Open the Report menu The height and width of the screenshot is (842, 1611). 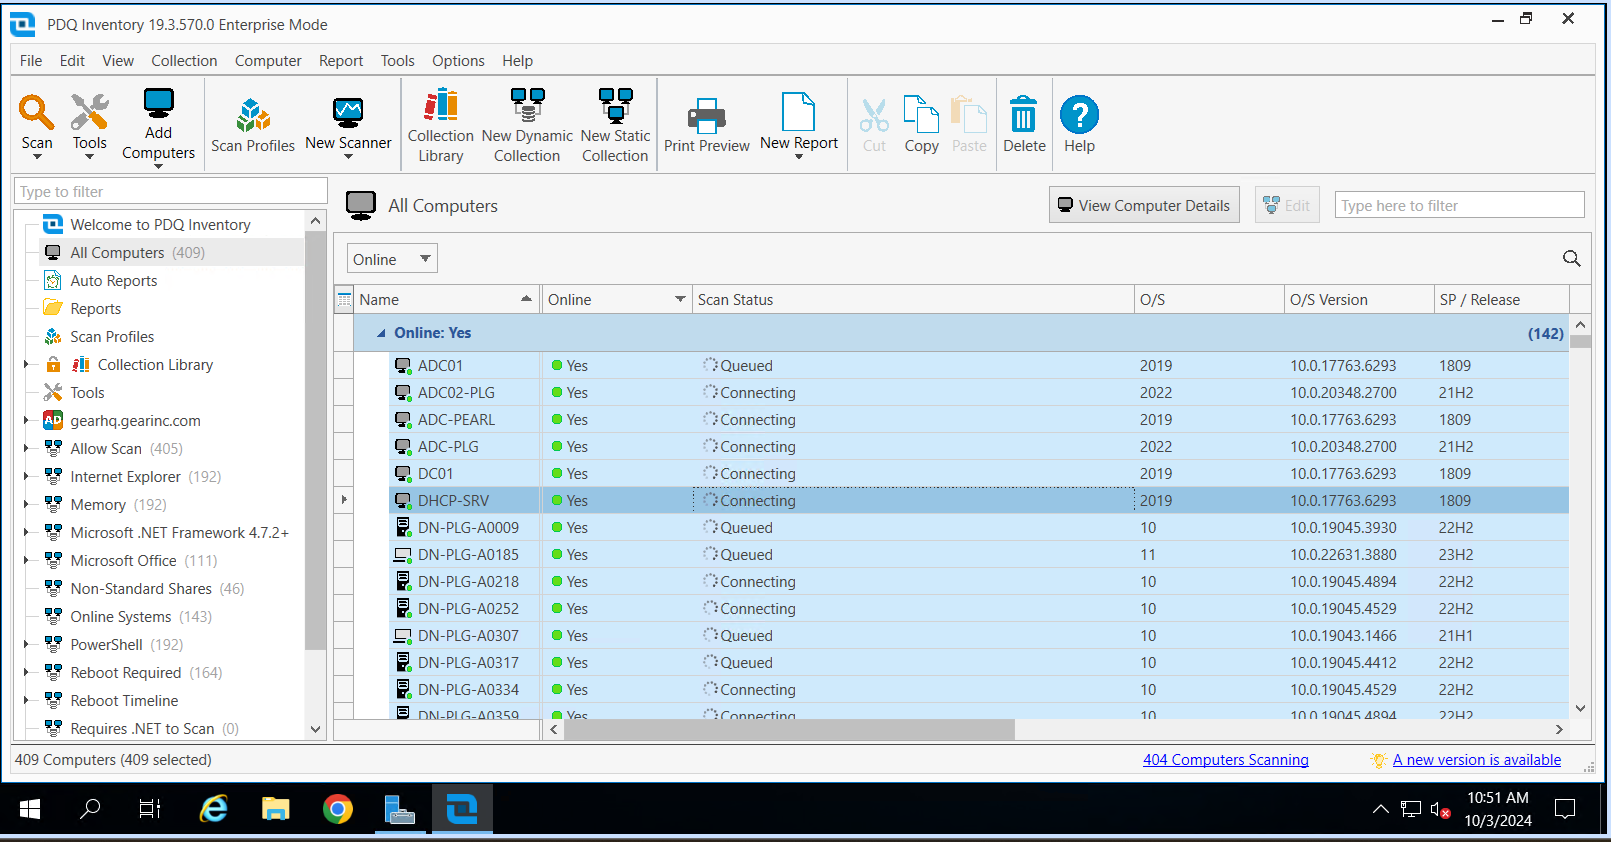point(340,61)
